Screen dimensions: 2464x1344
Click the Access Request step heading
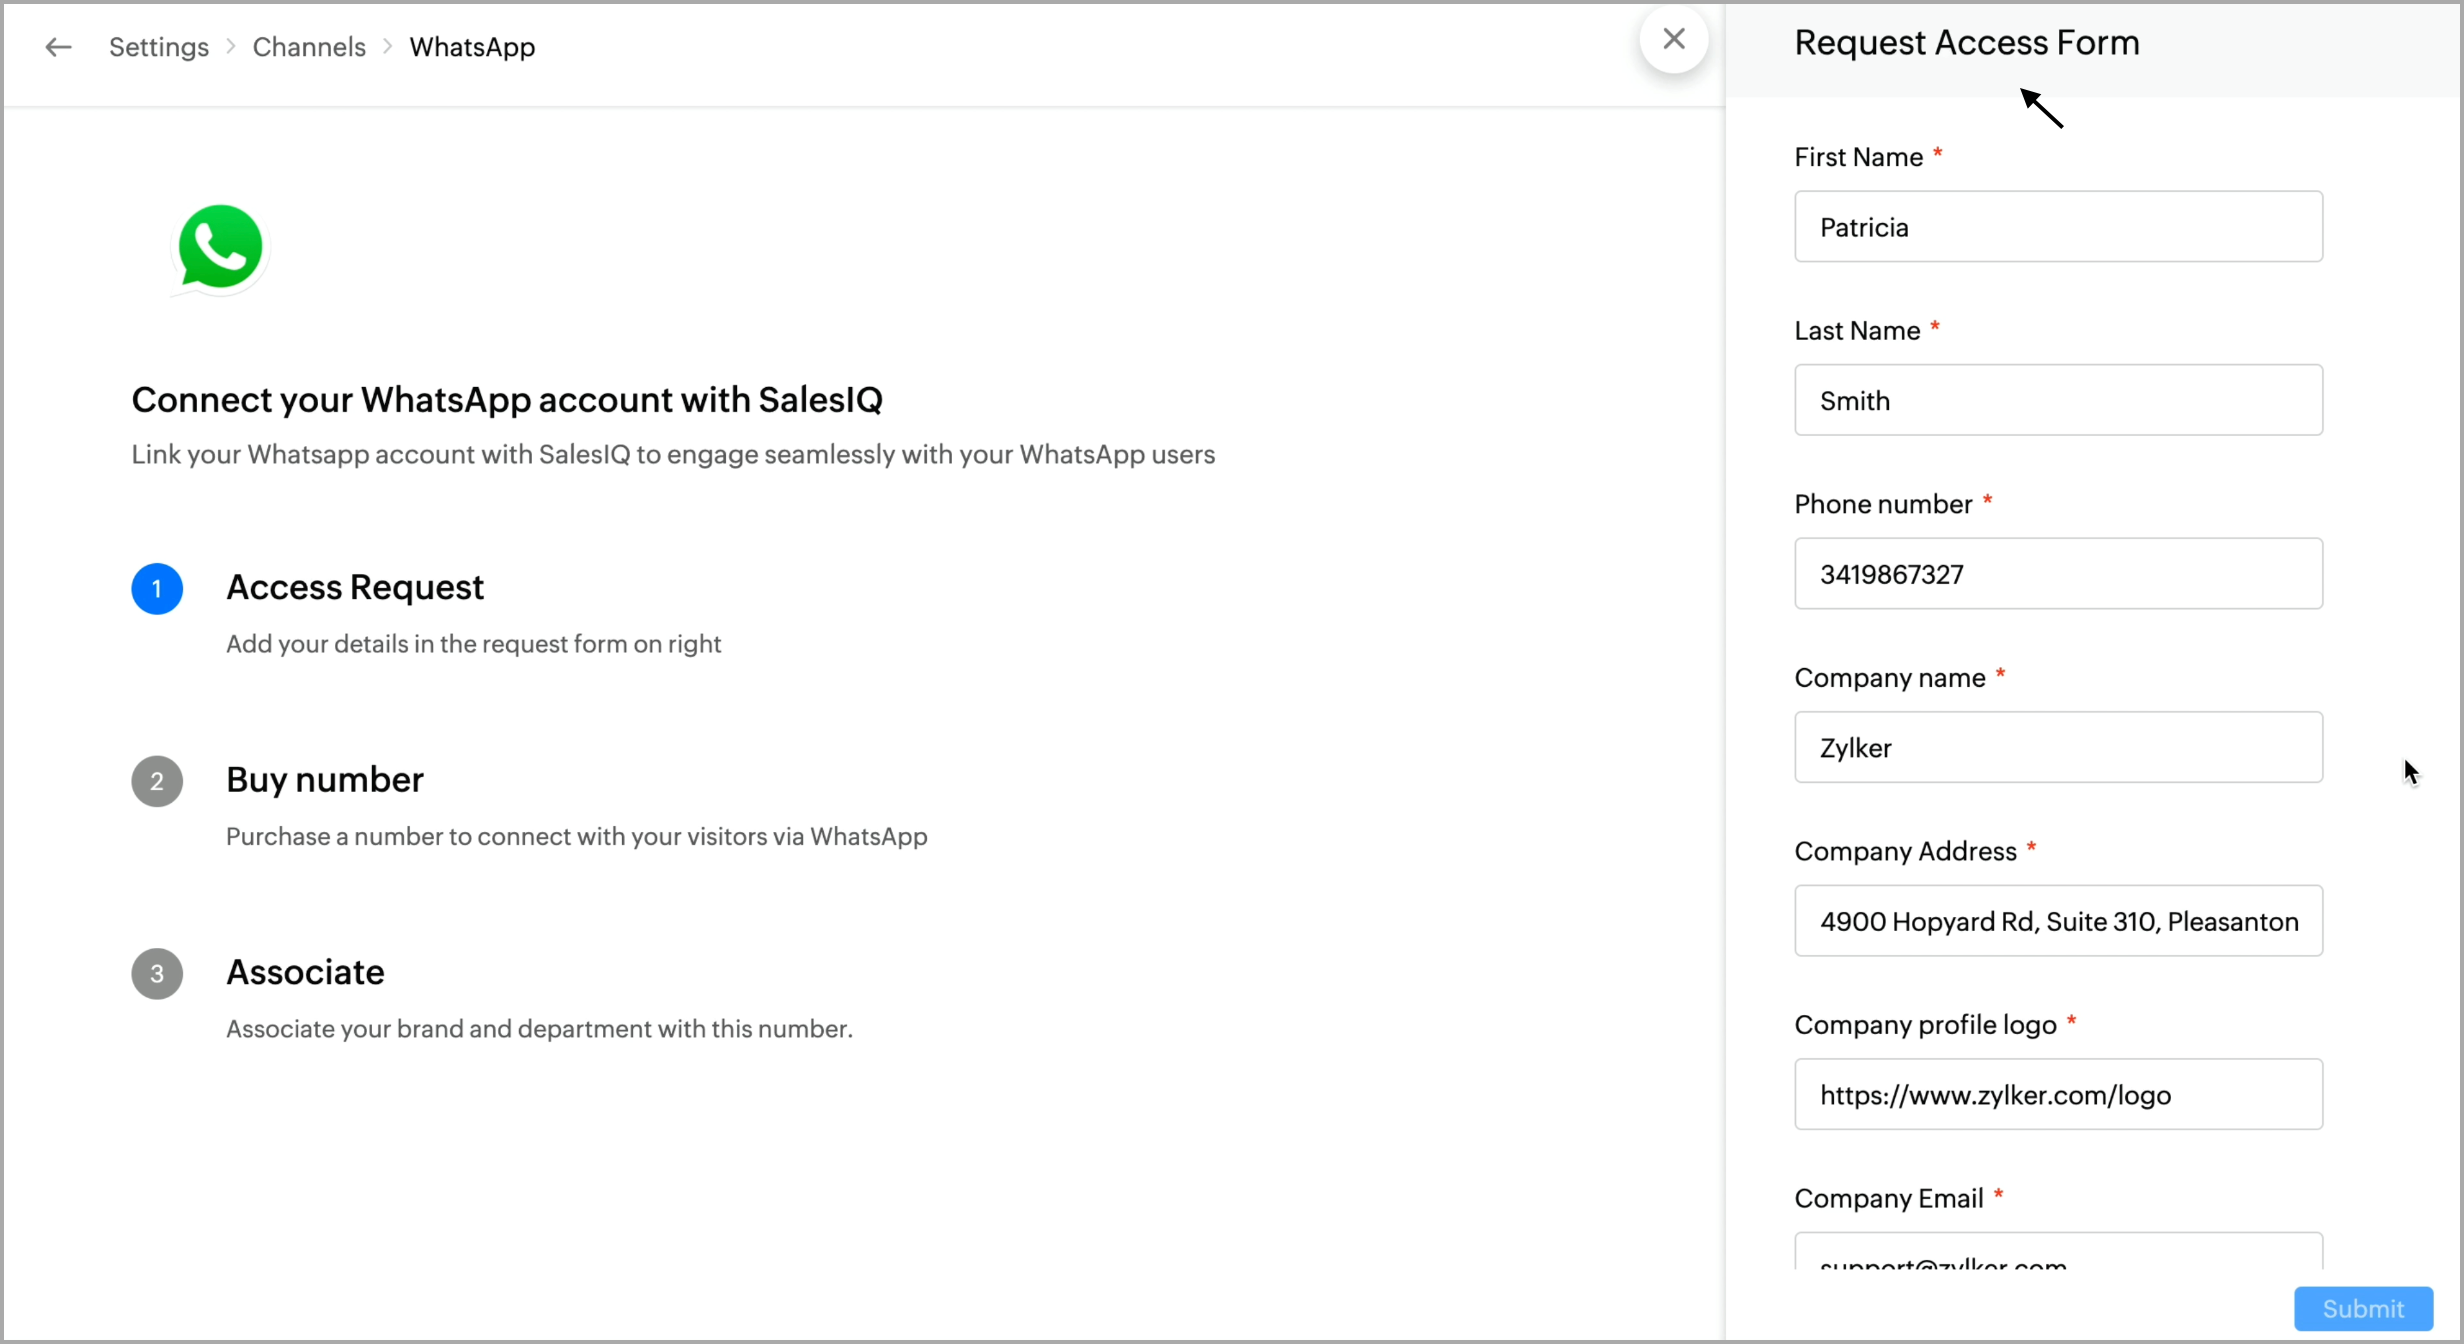tap(355, 587)
